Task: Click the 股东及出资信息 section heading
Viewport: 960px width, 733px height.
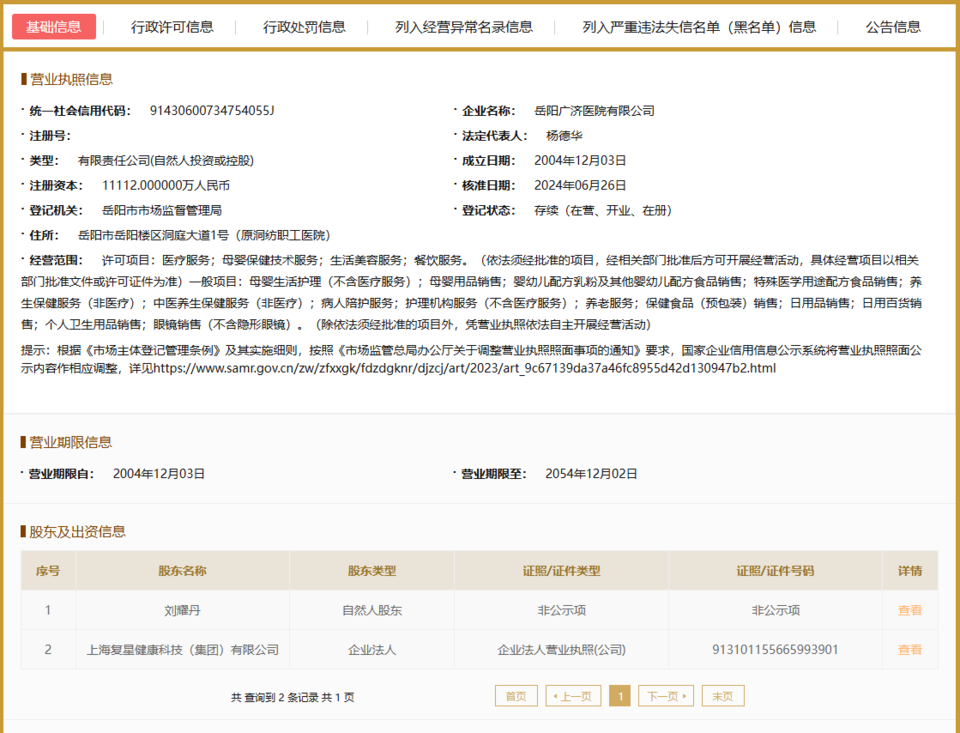Action: click(x=77, y=532)
